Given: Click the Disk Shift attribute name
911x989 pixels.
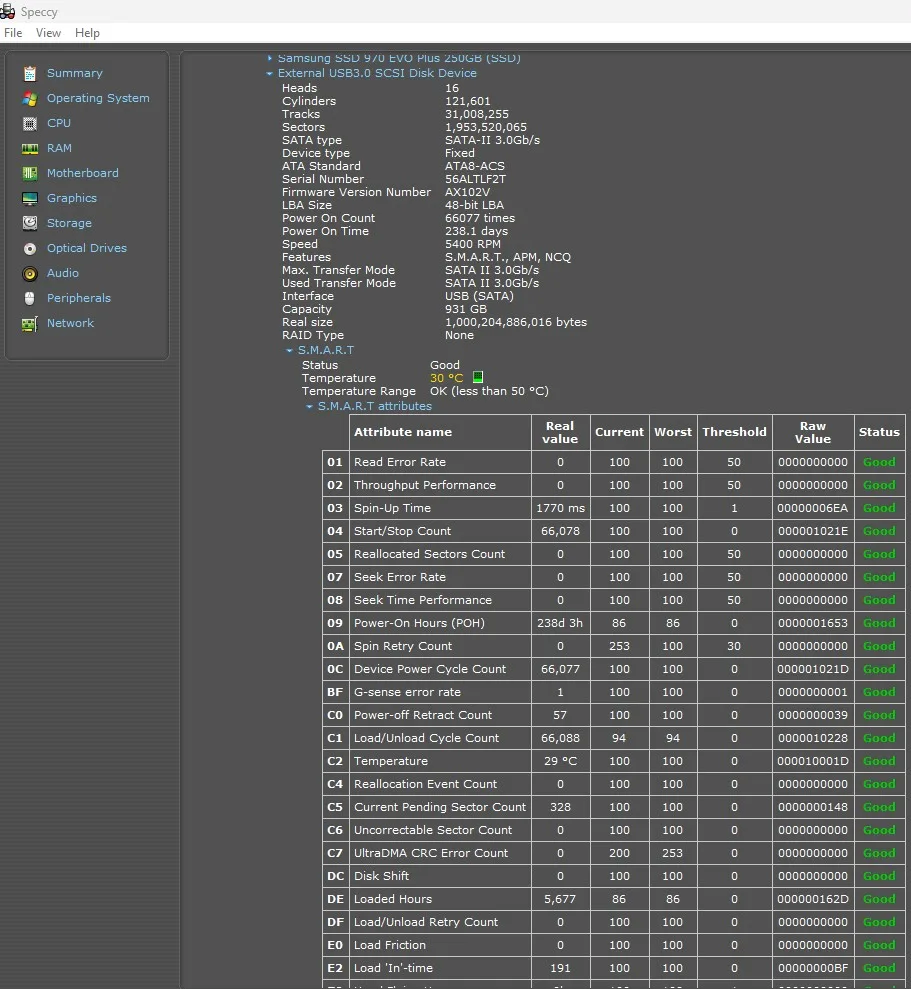Looking at the screenshot, I should coord(382,876).
